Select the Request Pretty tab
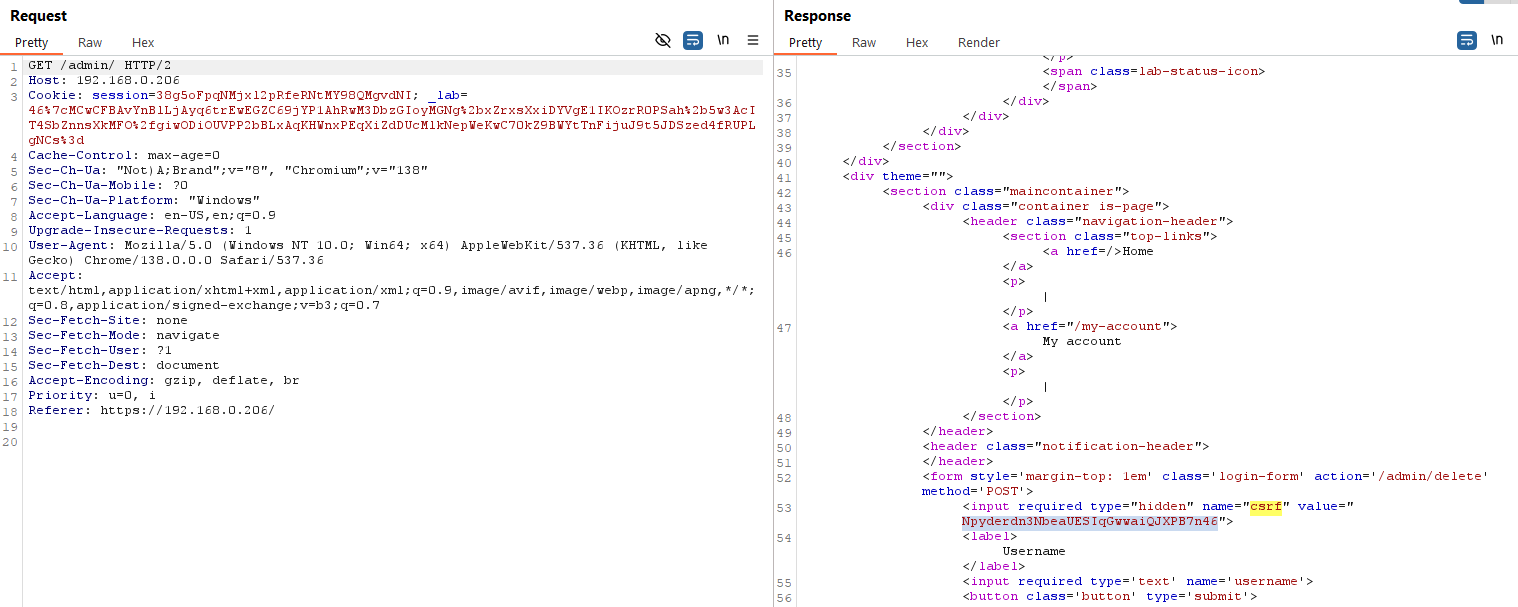The image size is (1518, 607). [x=31, y=43]
